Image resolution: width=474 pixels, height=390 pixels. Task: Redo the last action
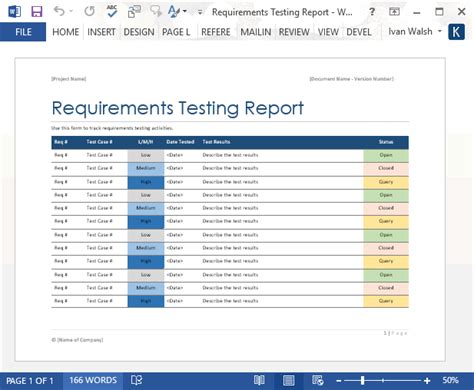coord(89,12)
